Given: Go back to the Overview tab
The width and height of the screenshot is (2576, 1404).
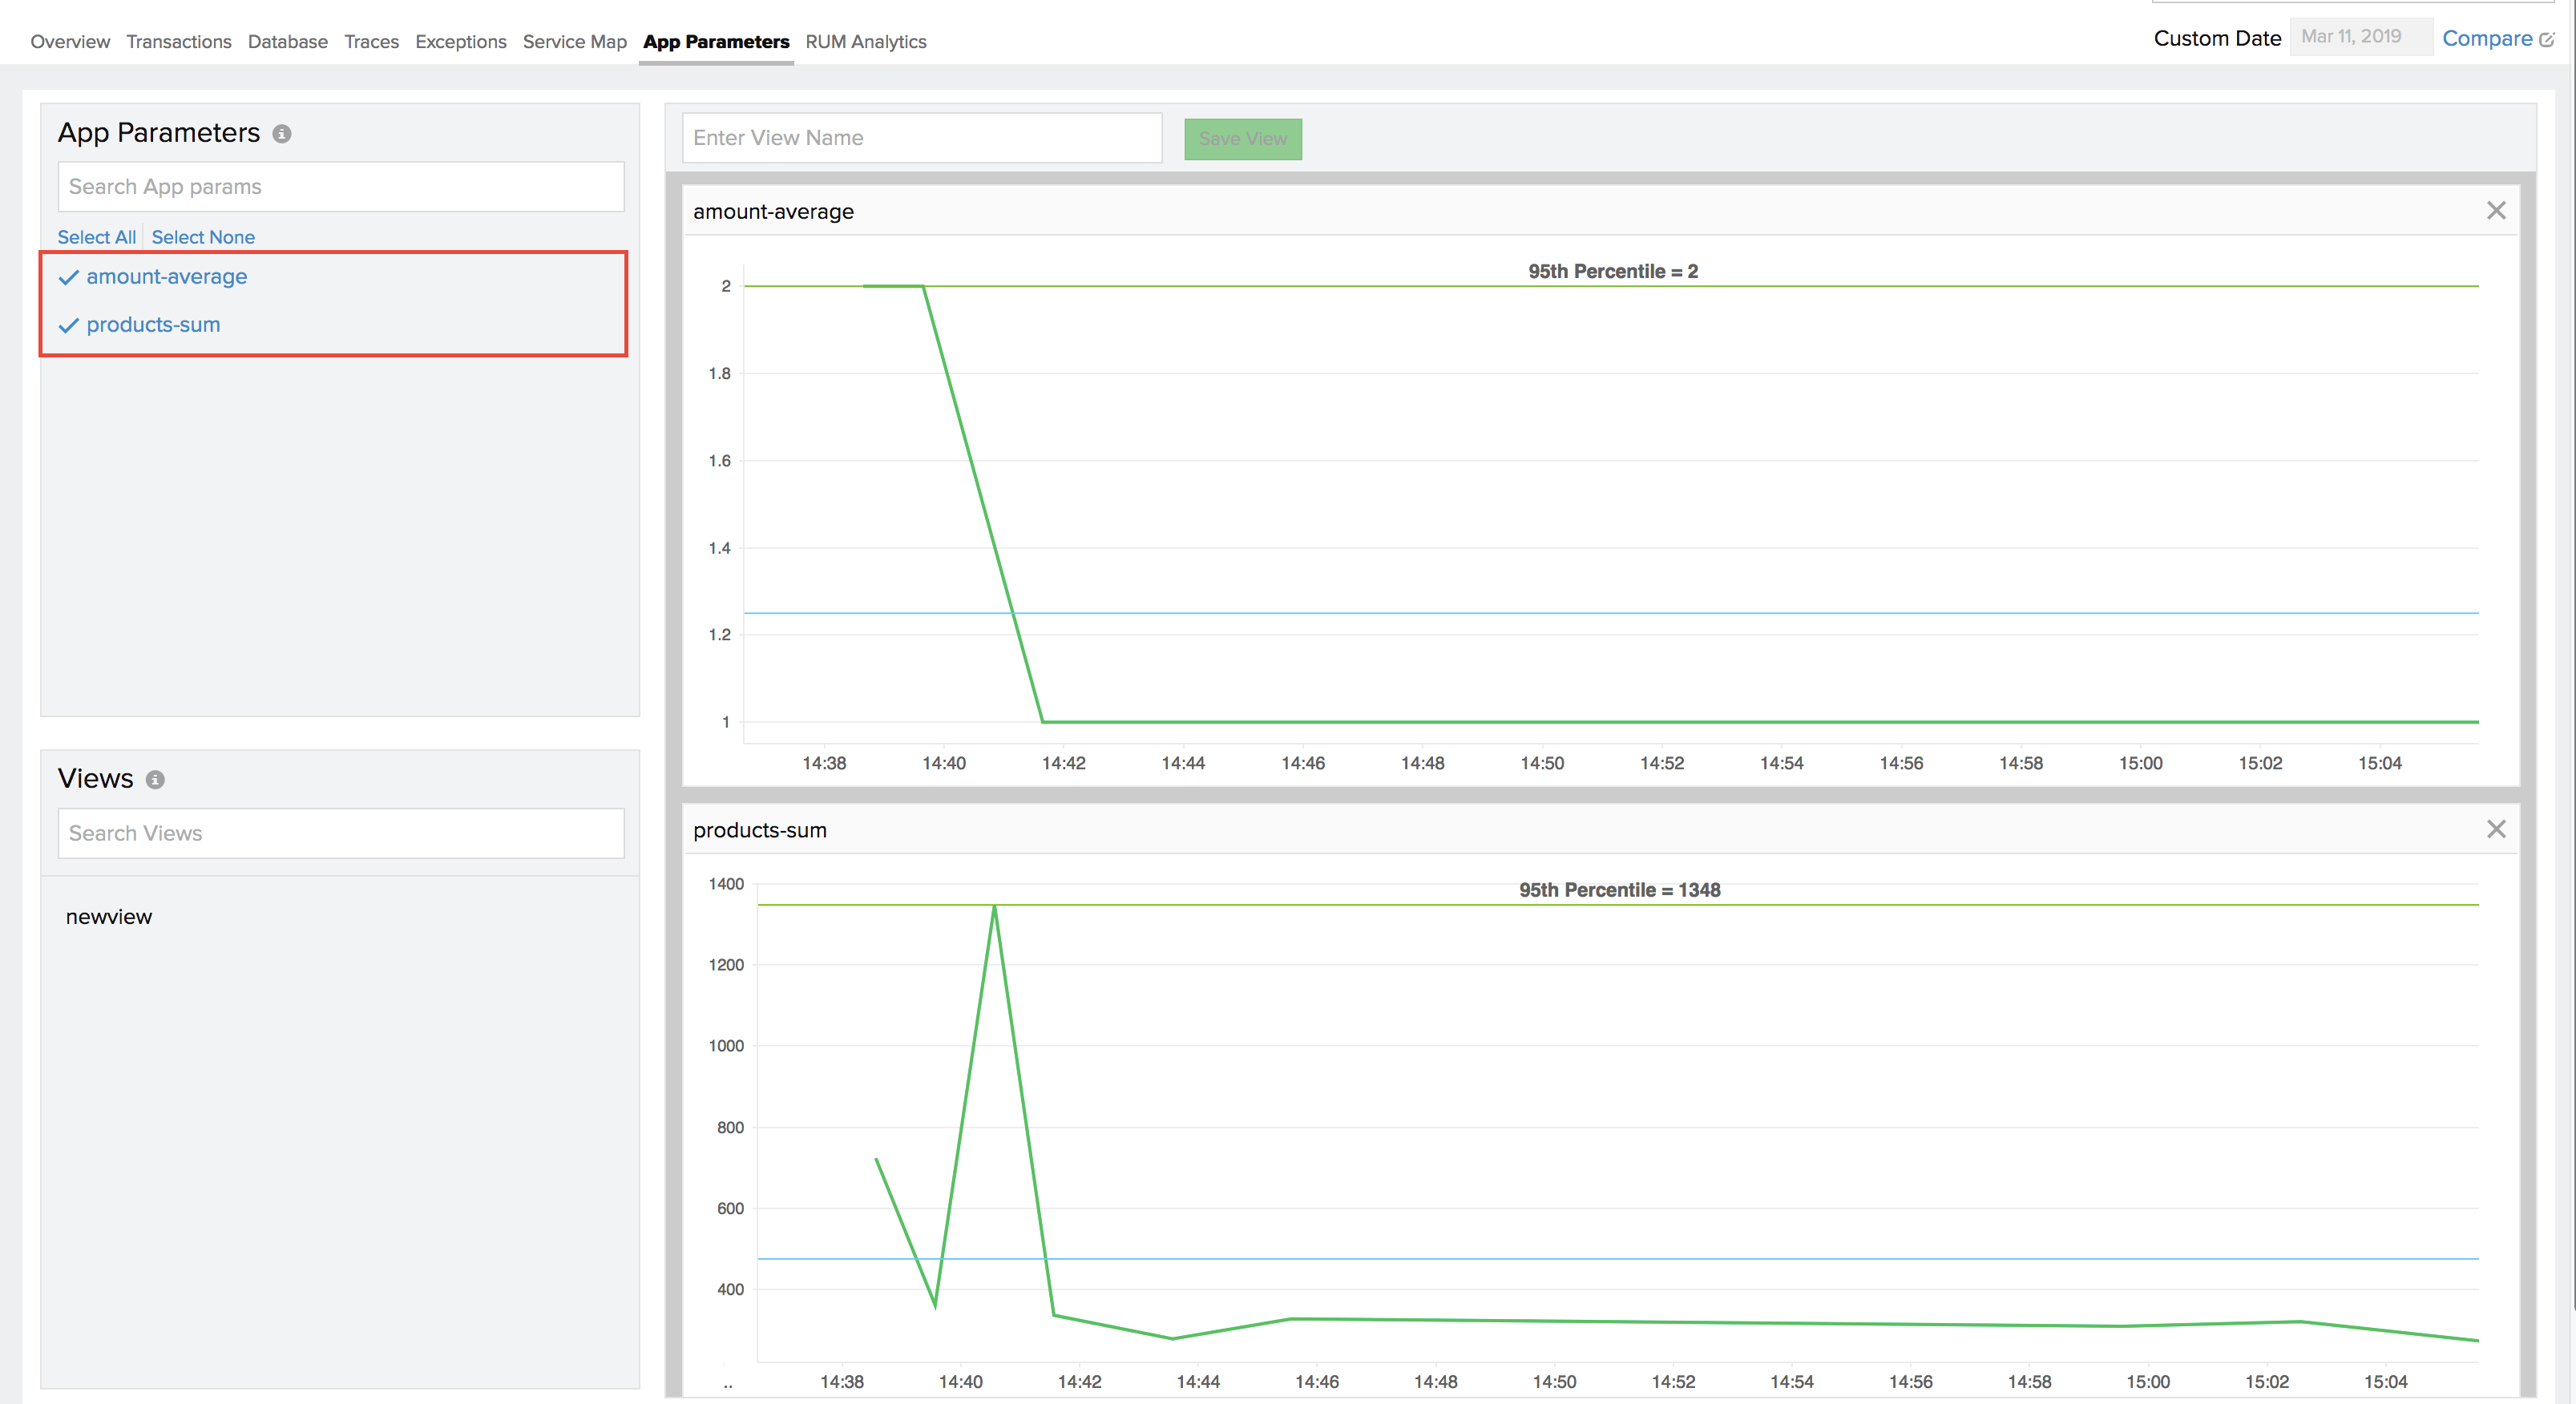Looking at the screenshot, I should 69,41.
